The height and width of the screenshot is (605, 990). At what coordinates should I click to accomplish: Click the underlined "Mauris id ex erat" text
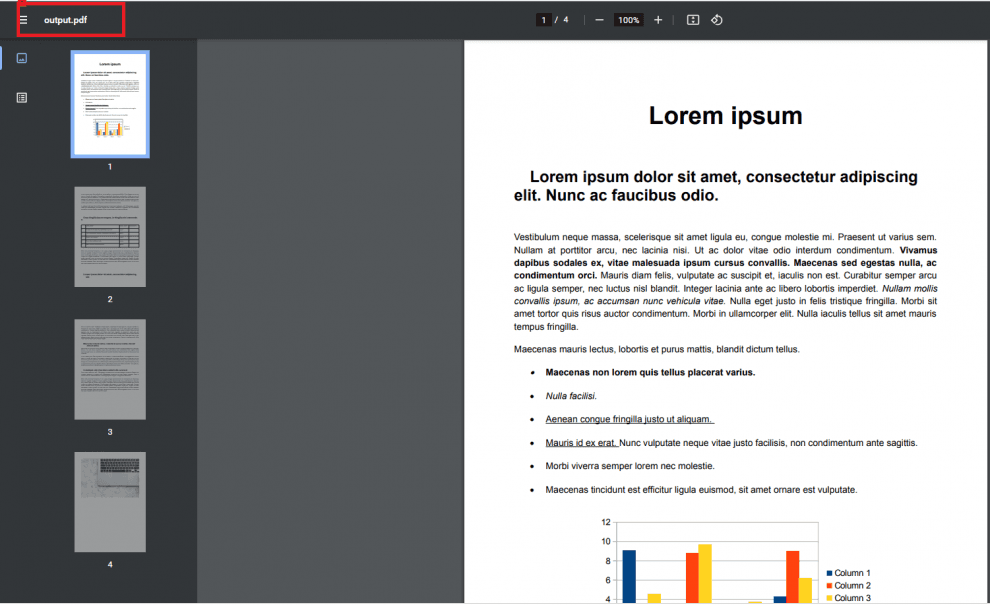(581, 442)
